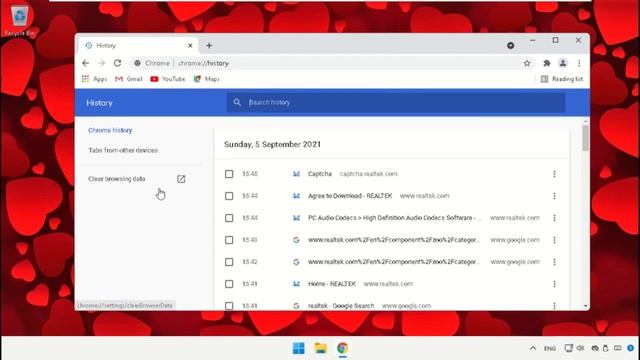Open more actions for realtek - Google Search
The image size is (640, 360).
coord(554,306)
